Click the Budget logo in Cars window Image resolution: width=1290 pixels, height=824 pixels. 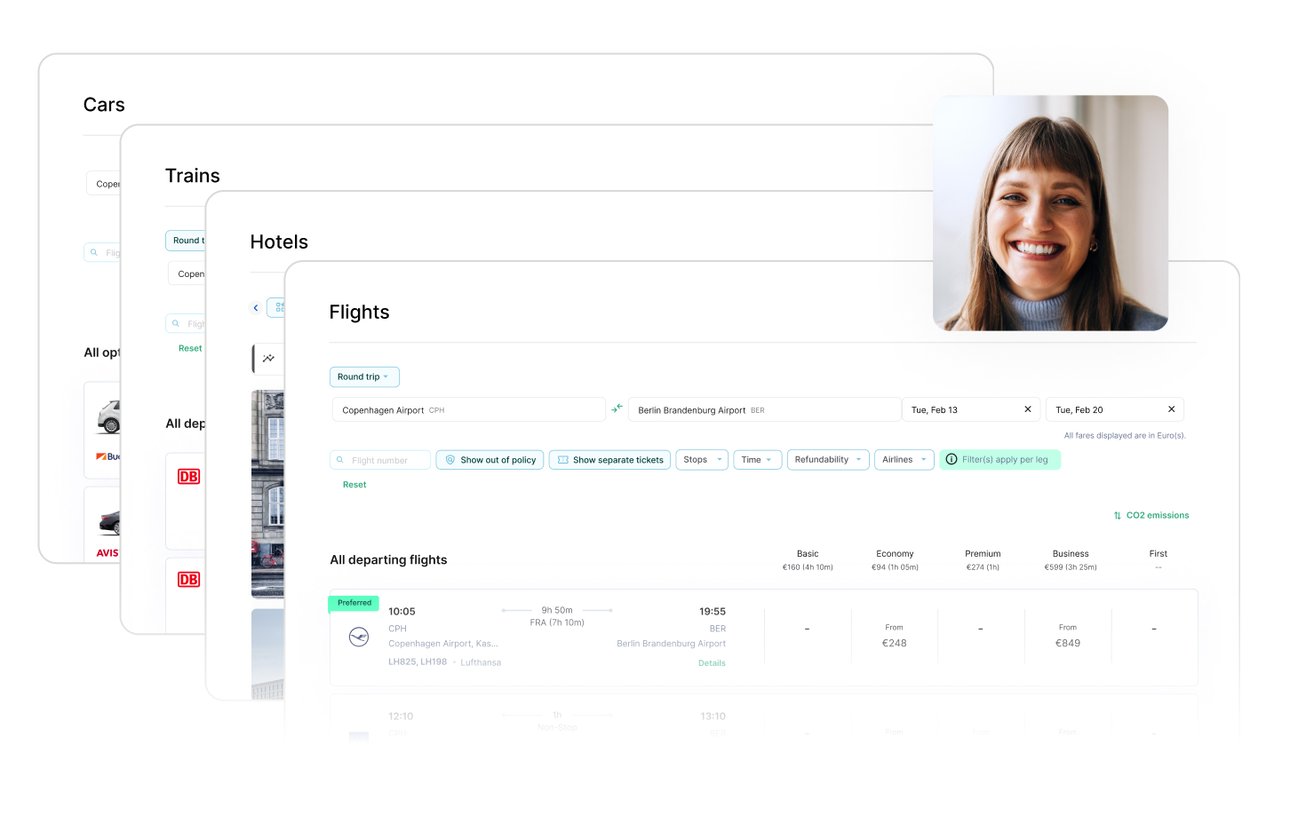pos(108,456)
